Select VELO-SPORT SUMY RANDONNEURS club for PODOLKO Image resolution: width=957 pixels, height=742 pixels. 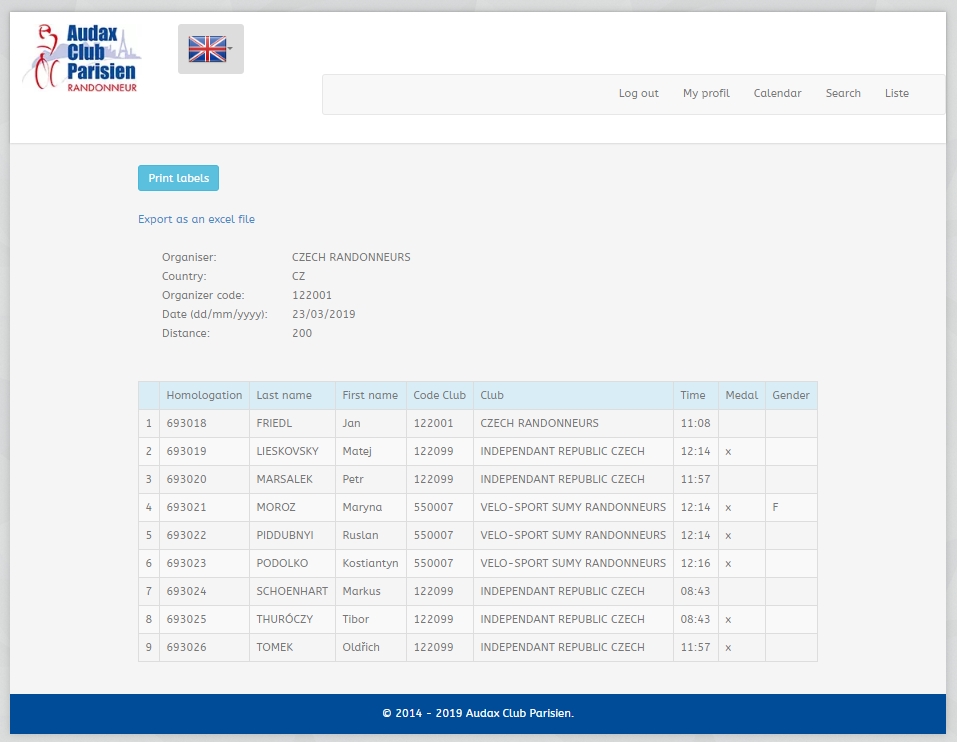coord(573,564)
